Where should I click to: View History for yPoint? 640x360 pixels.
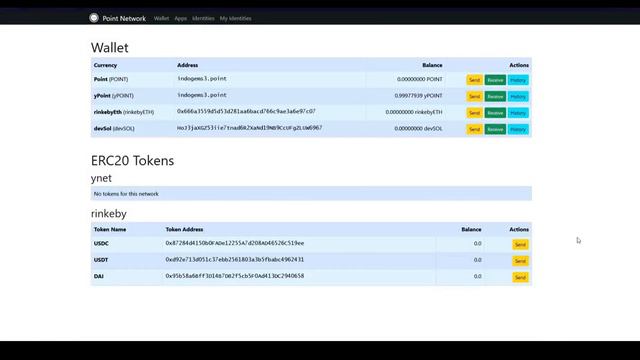pos(518,96)
